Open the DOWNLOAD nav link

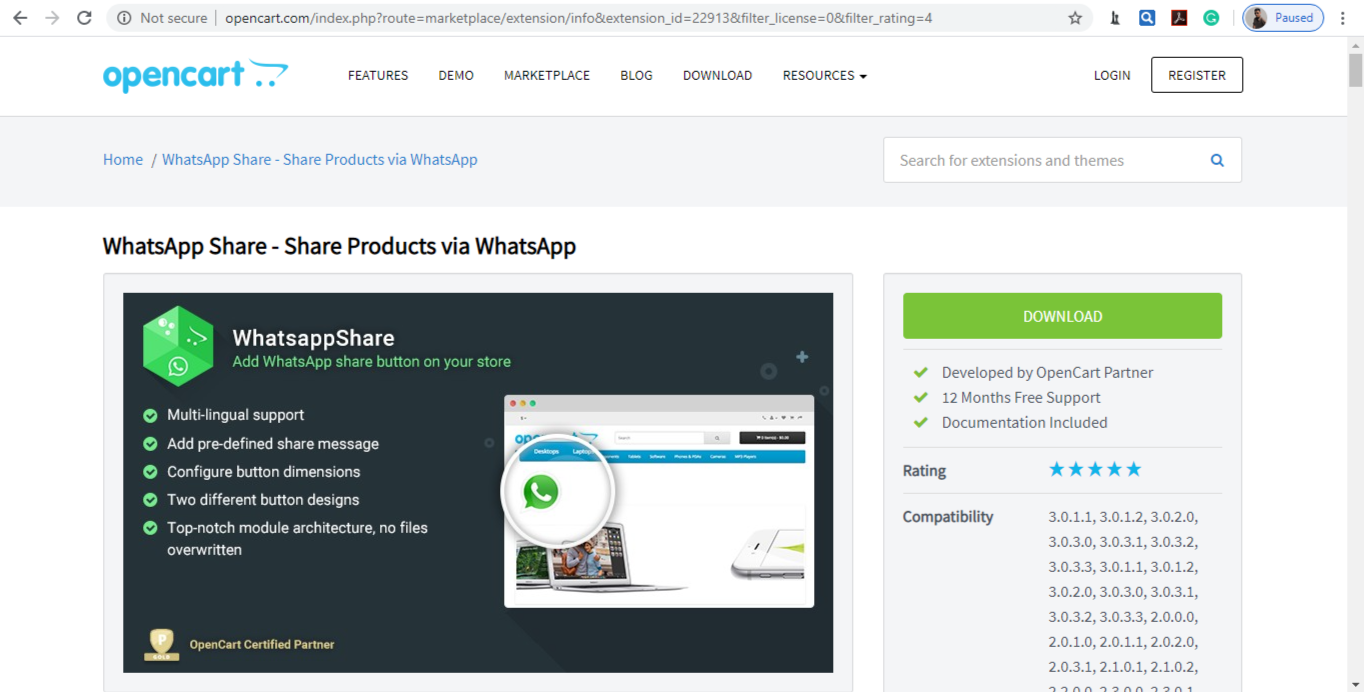717,75
